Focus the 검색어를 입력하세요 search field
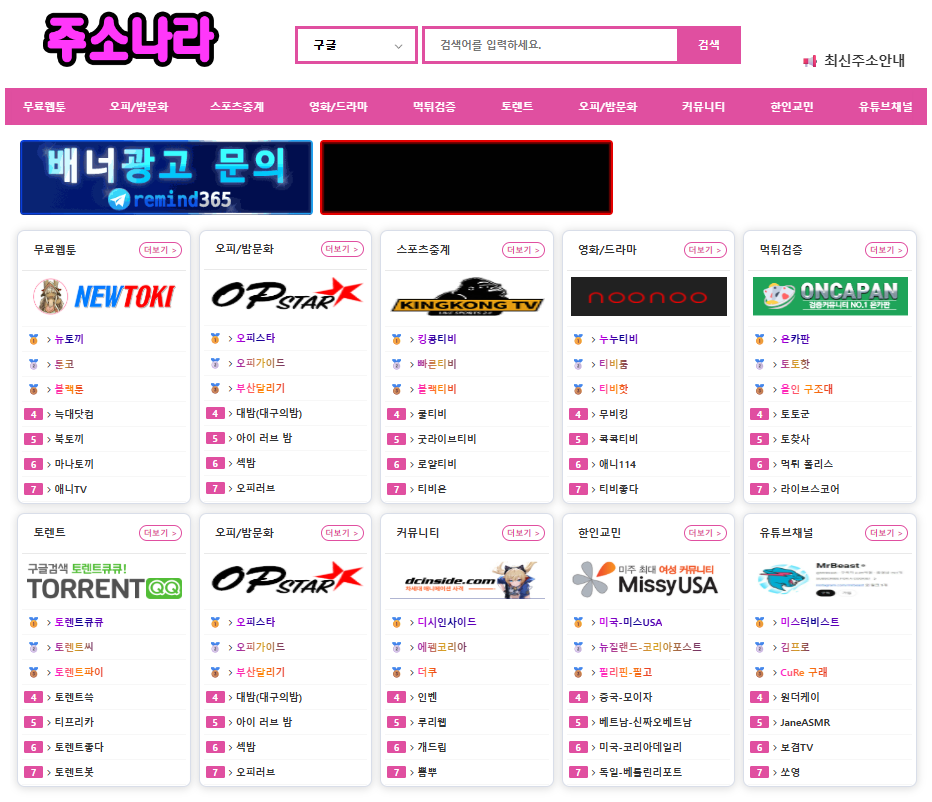This screenshot has width=932, height=802. click(x=550, y=45)
